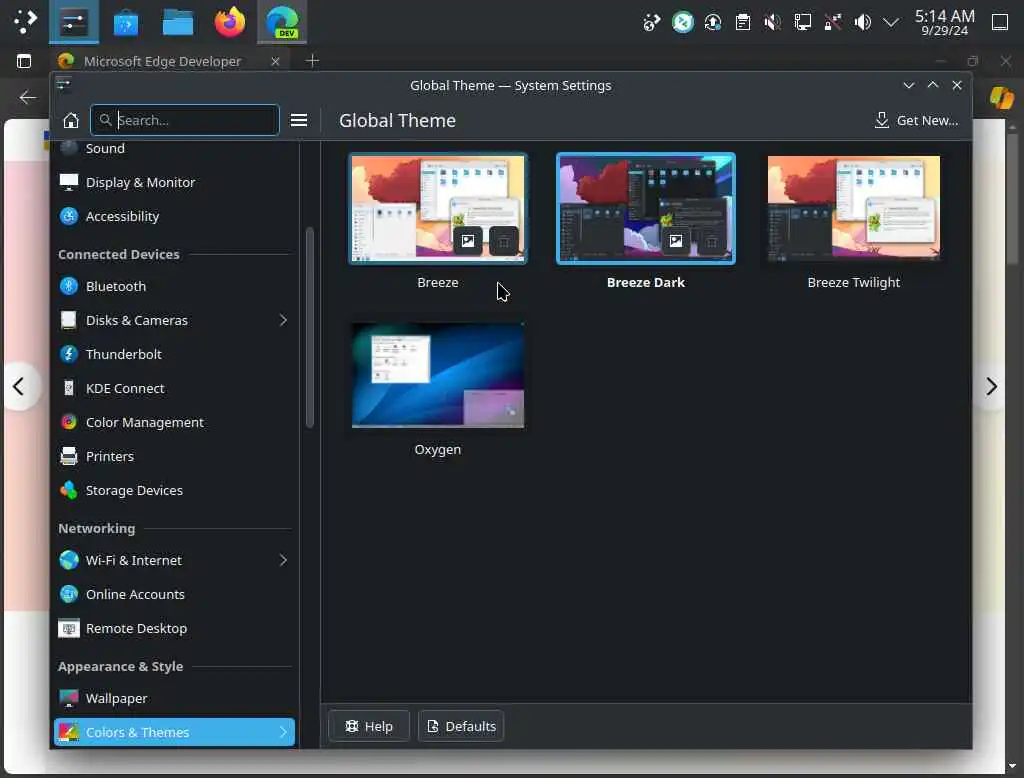Open Disks & Cameras category
The width and height of the screenshot is (1024, 778).
tap(174, 320)
